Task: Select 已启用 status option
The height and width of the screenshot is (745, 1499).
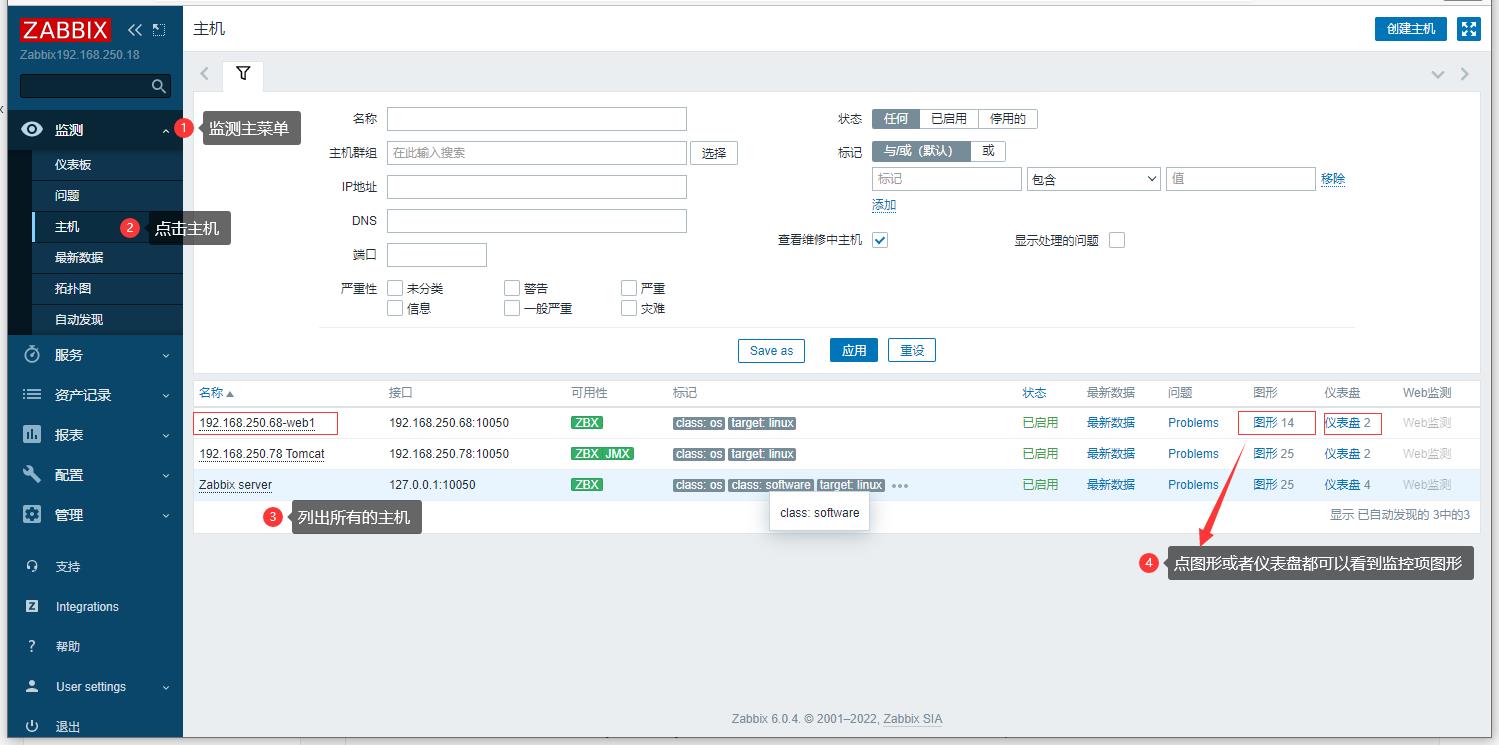Action: (949, 119)
